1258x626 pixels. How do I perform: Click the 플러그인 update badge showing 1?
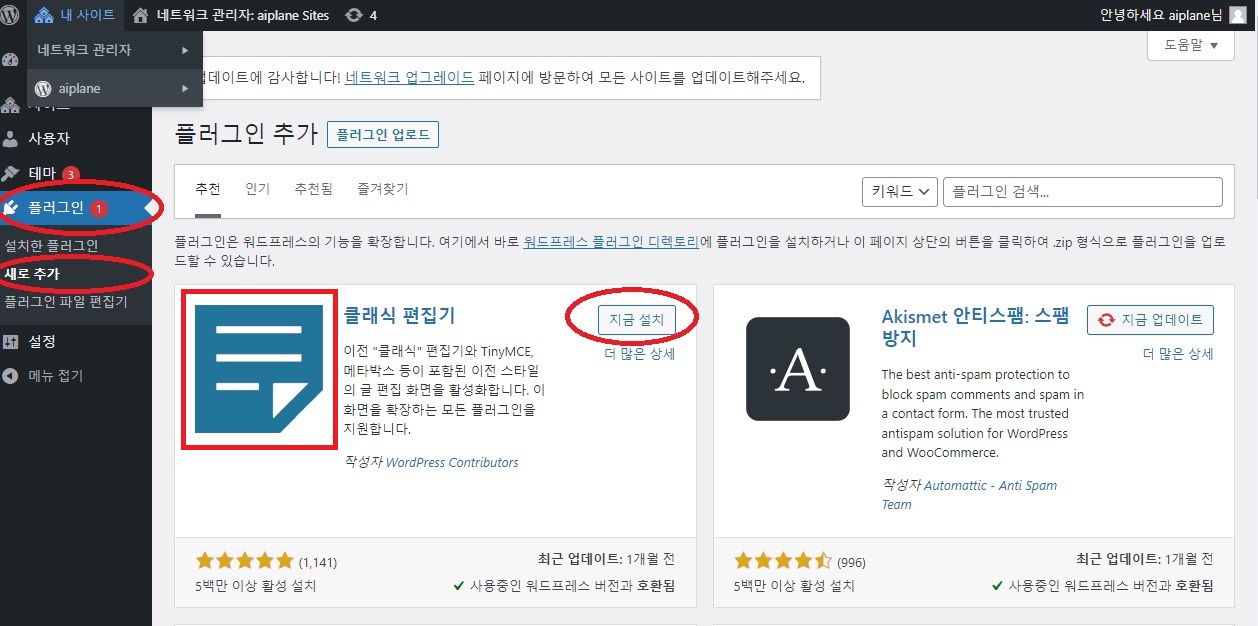click(99, 209)
